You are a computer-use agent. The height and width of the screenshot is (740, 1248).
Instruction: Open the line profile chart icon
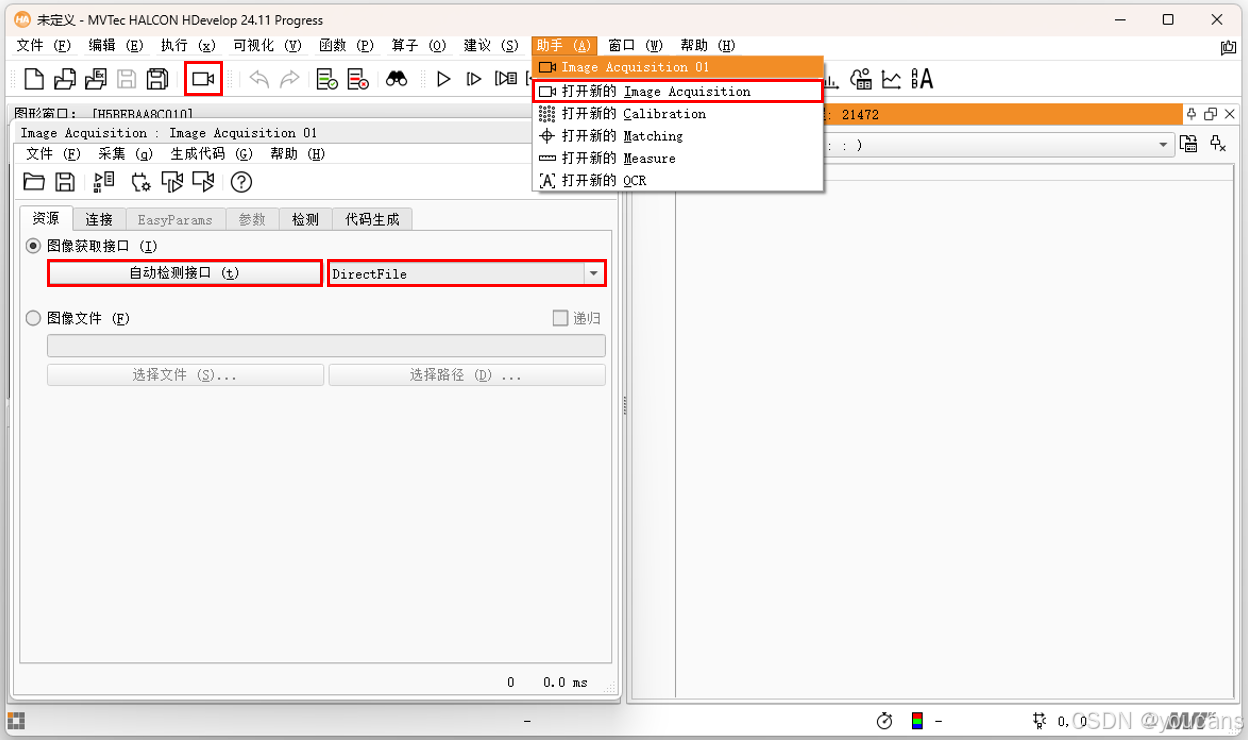tap(891, 79)
